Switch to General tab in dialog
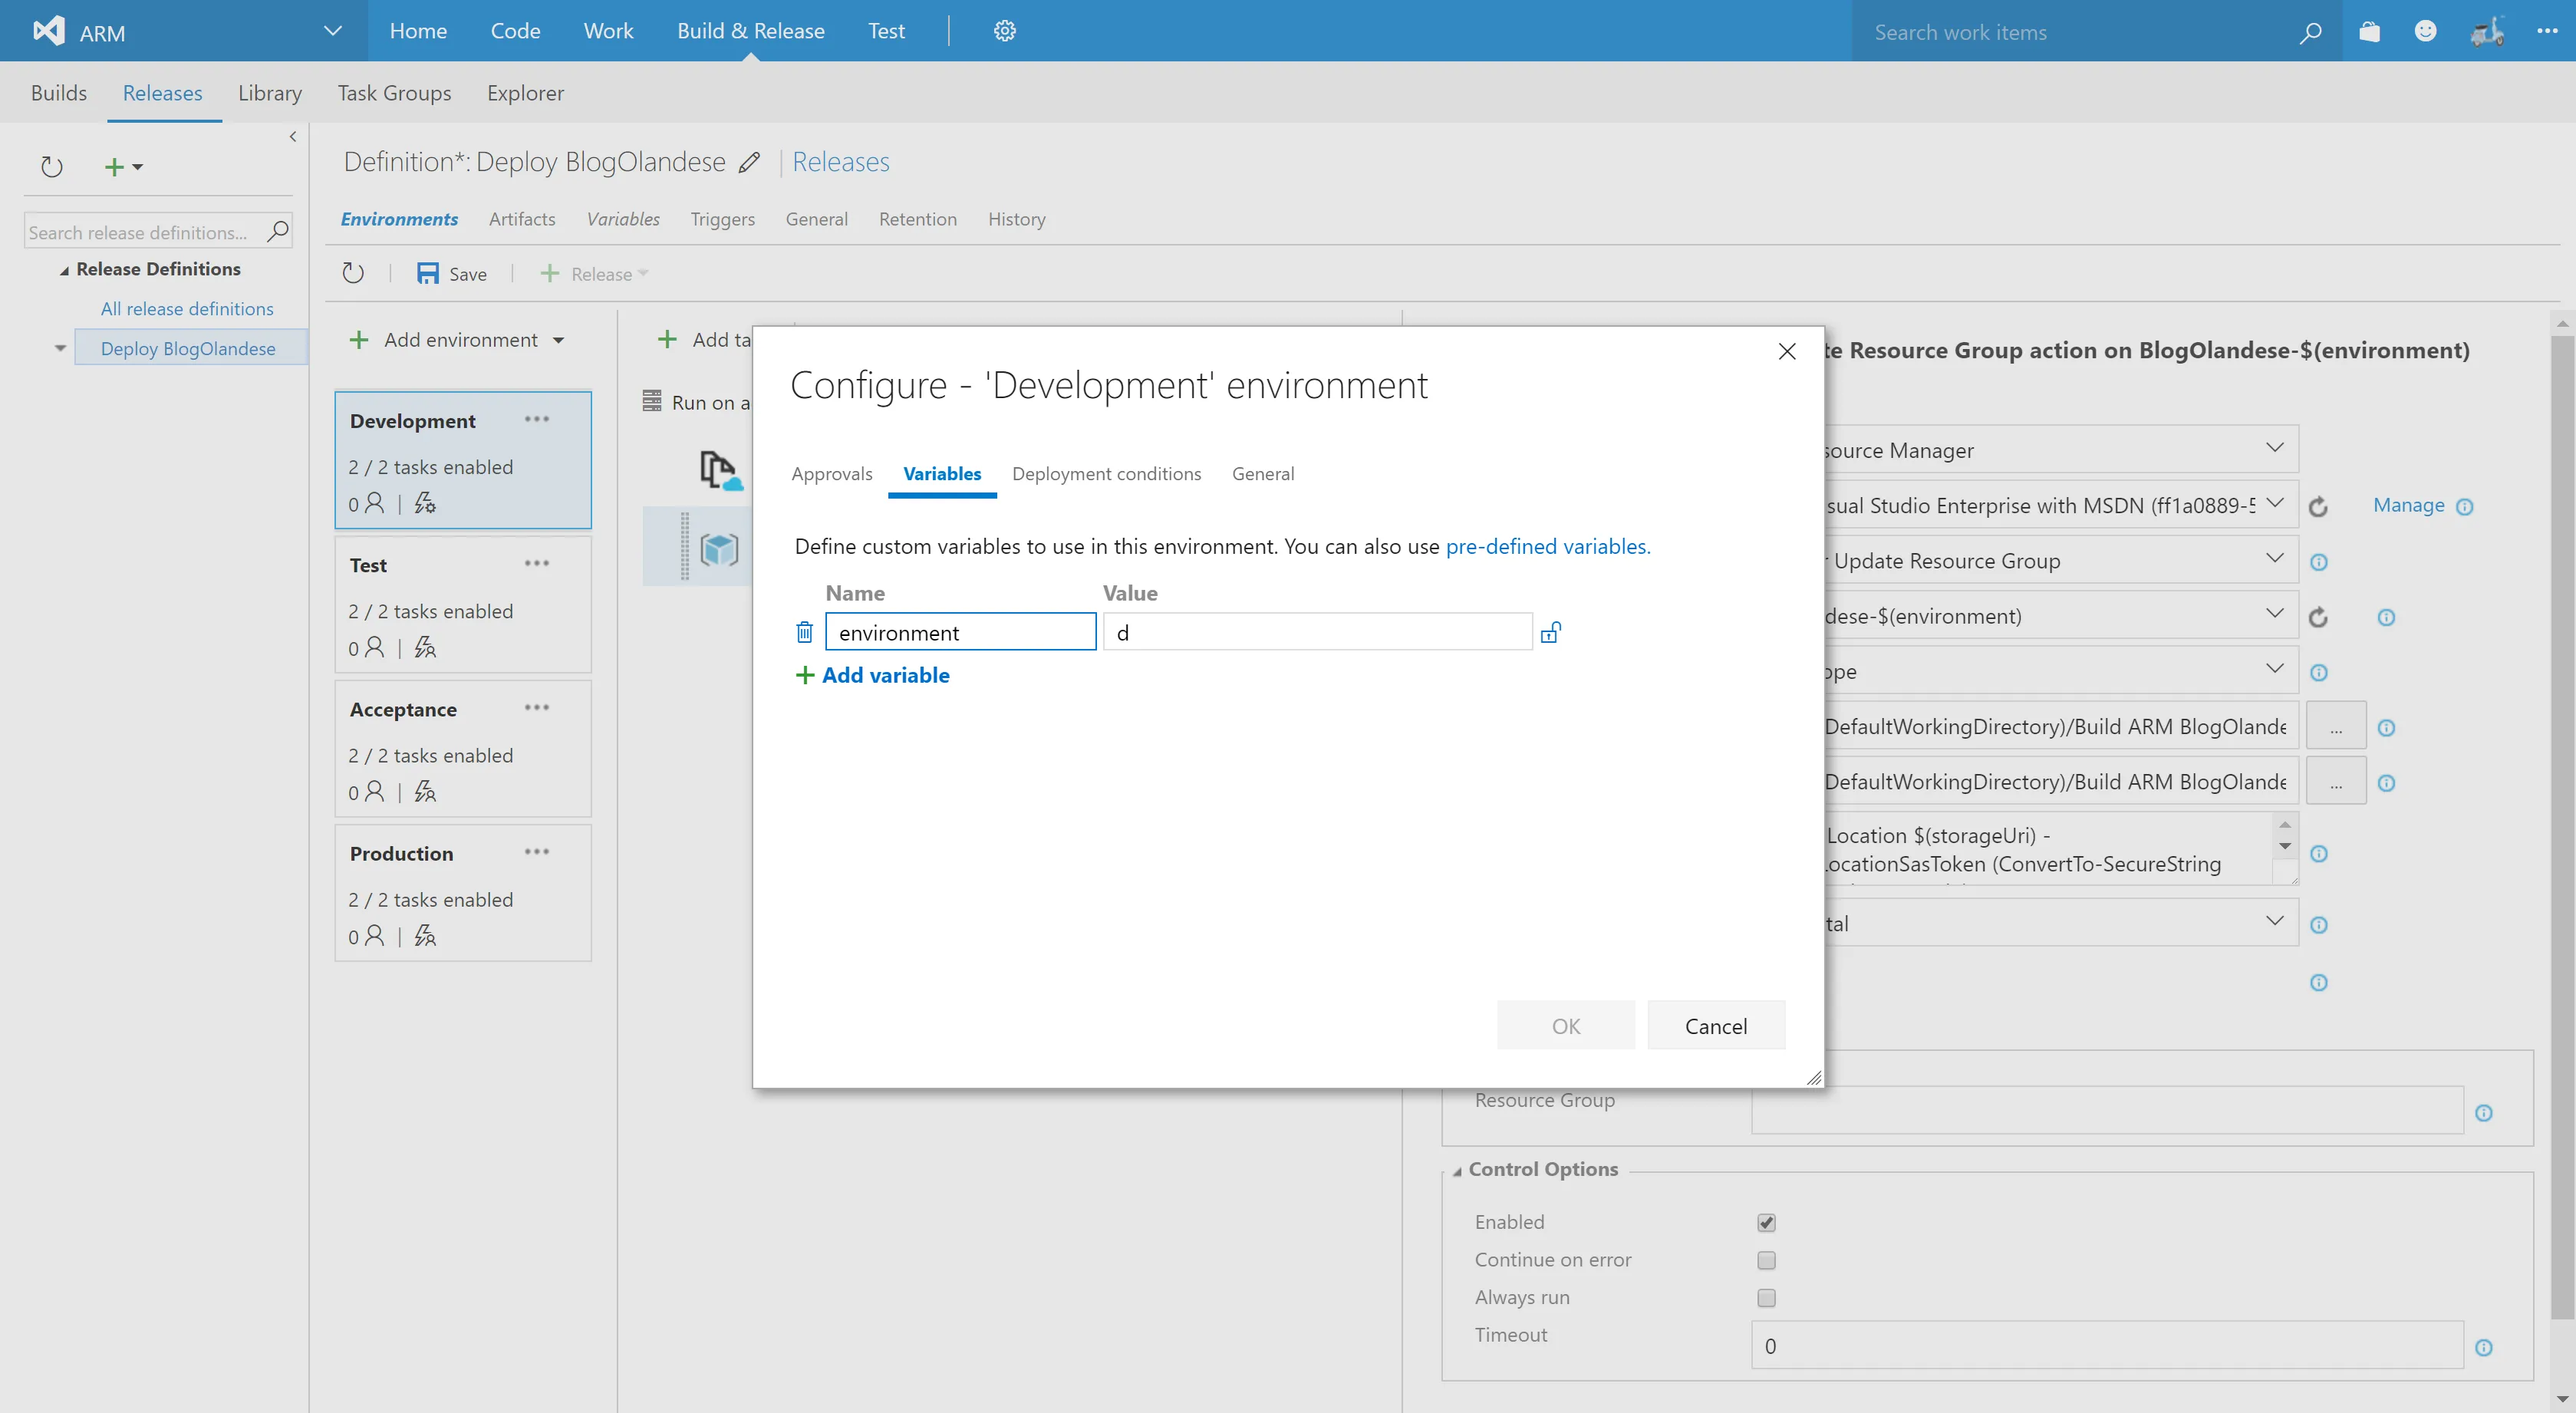Viewport: 2576px width, 1413px height. click(1262, 474)
